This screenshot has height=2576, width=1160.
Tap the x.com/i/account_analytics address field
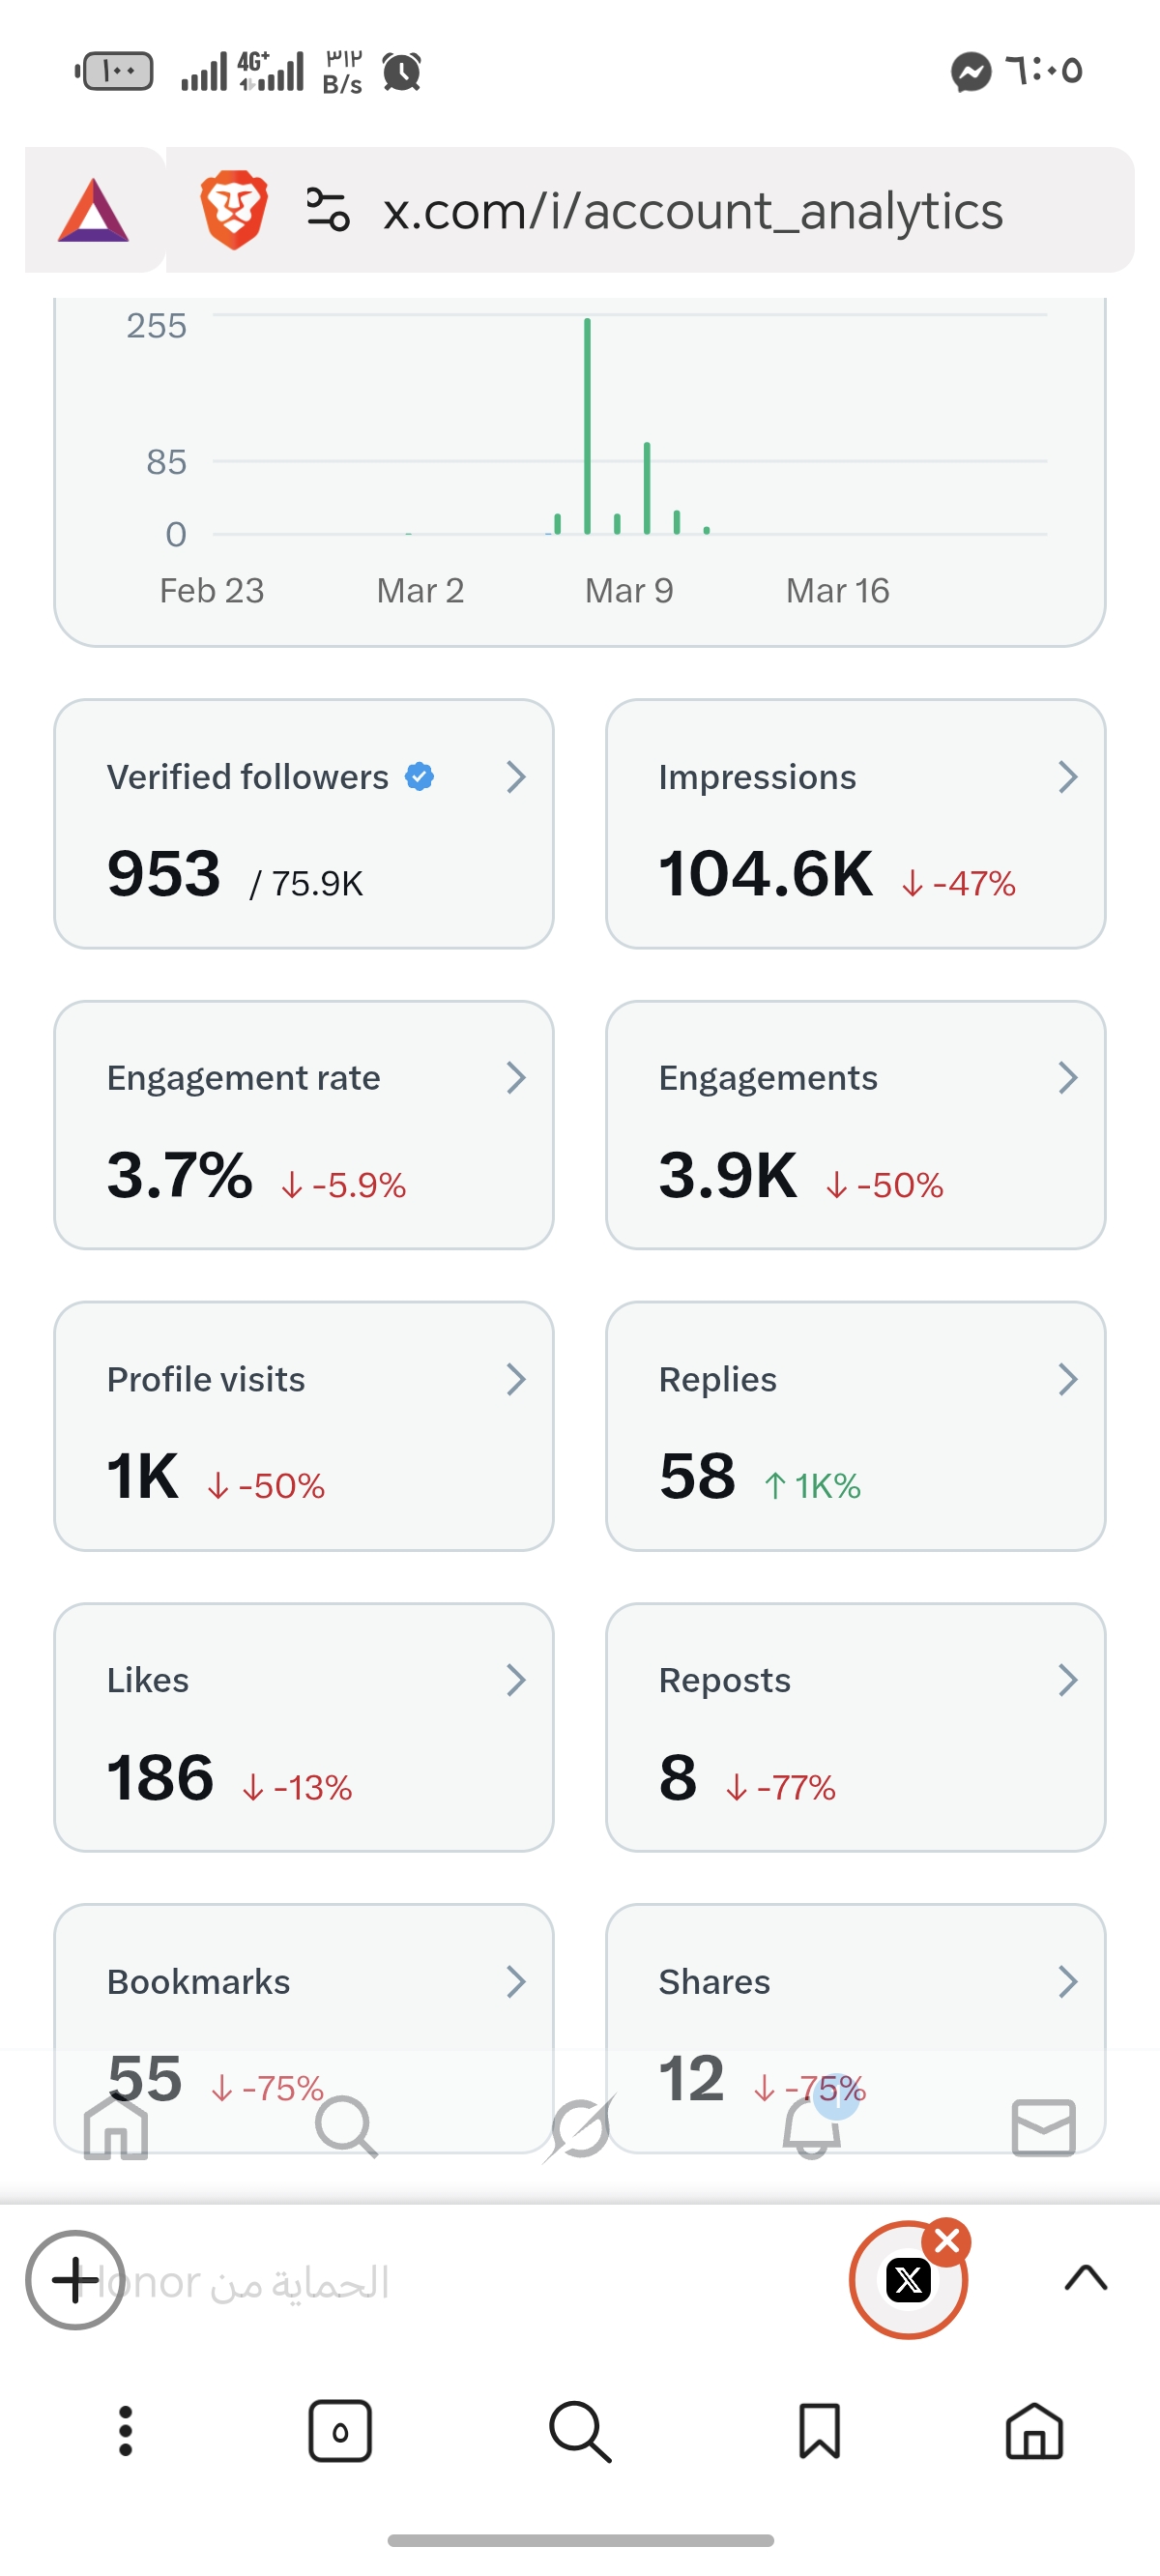tap(692, 211)
